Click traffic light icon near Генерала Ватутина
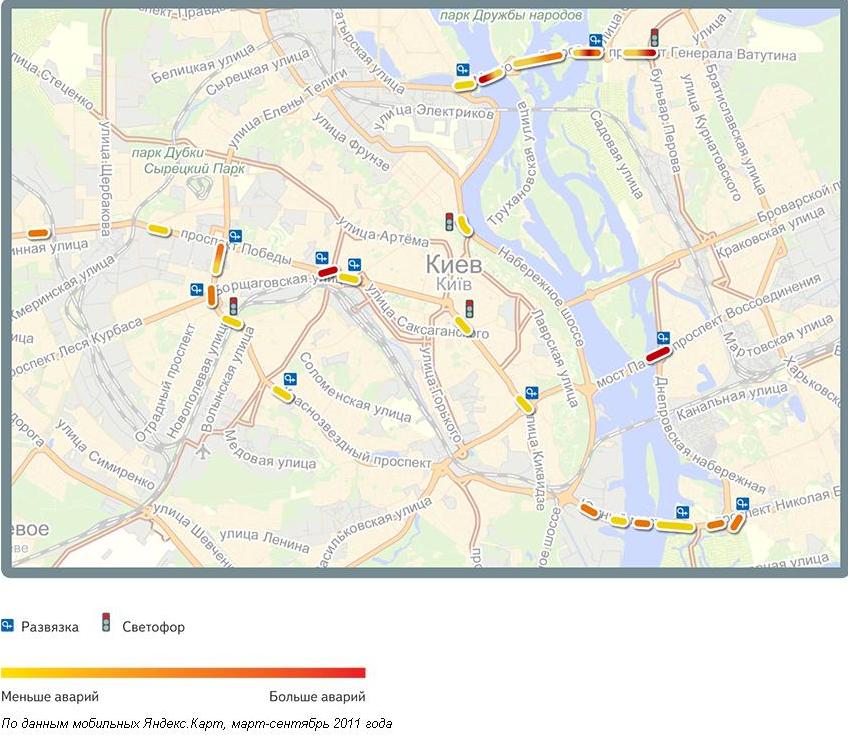Screen dimensions: 848x738 tap(654, 37)
